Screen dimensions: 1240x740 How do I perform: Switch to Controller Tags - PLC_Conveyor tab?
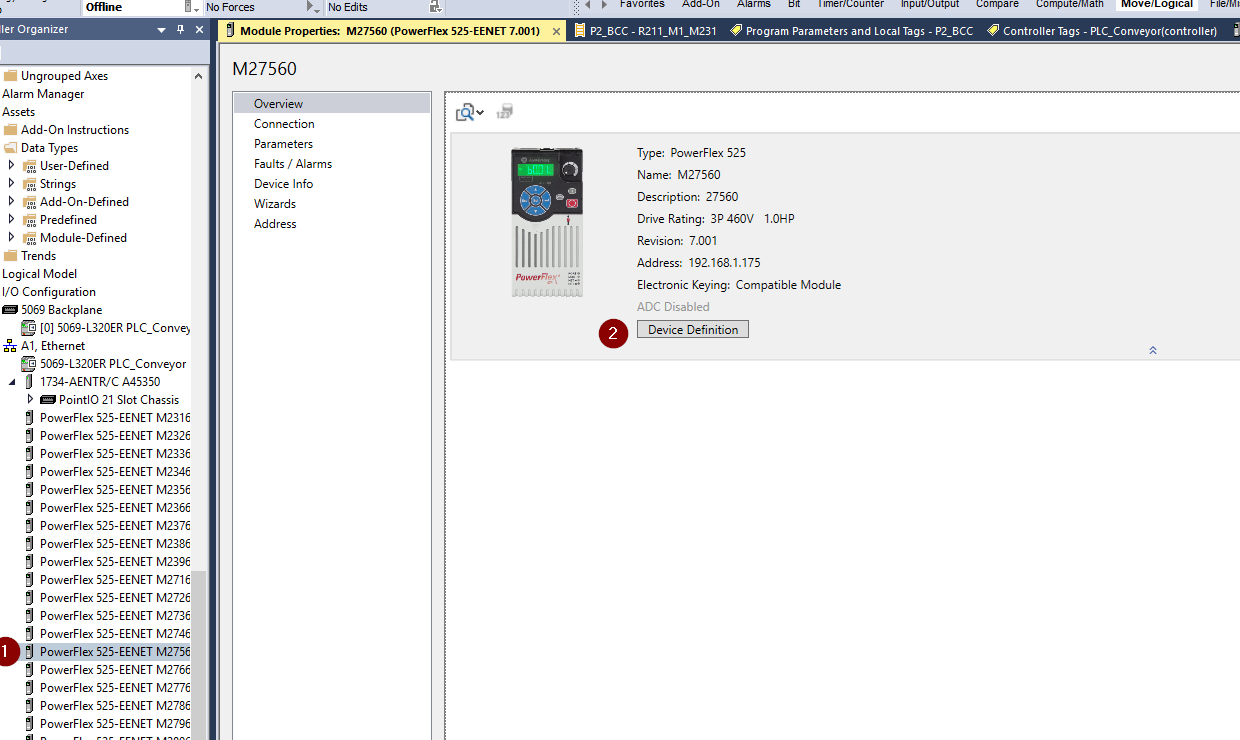click(x=1102, y=31)
